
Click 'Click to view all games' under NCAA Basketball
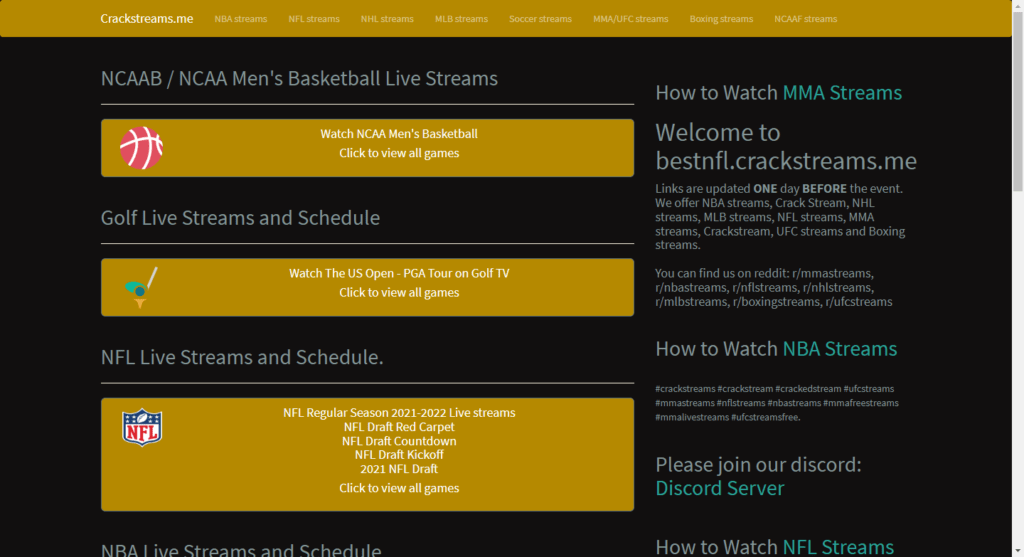(x=399, y=153)
